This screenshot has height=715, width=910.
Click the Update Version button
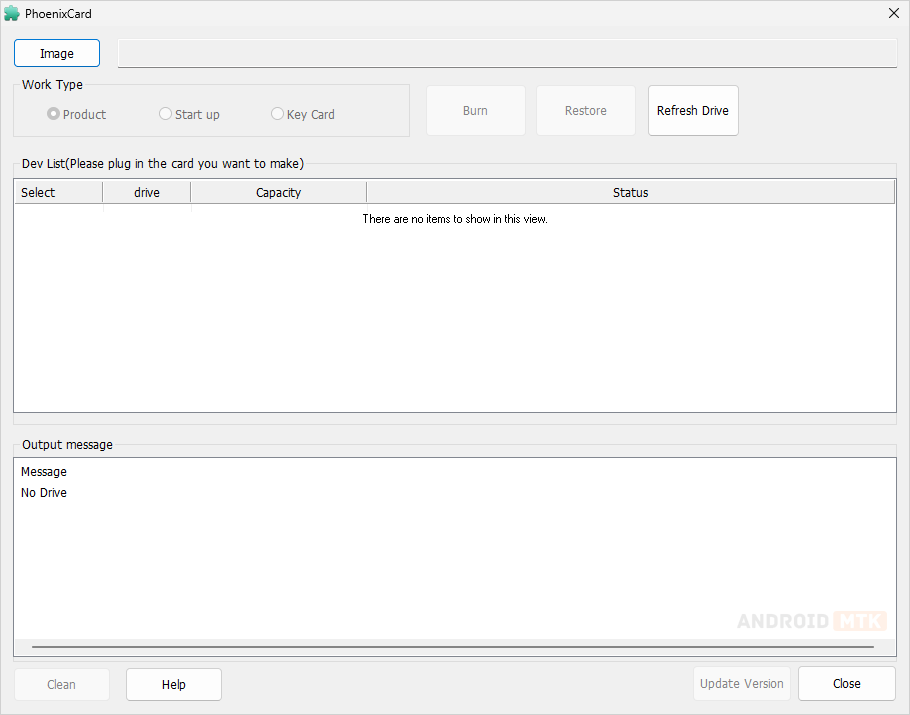[x=742, y=684]
